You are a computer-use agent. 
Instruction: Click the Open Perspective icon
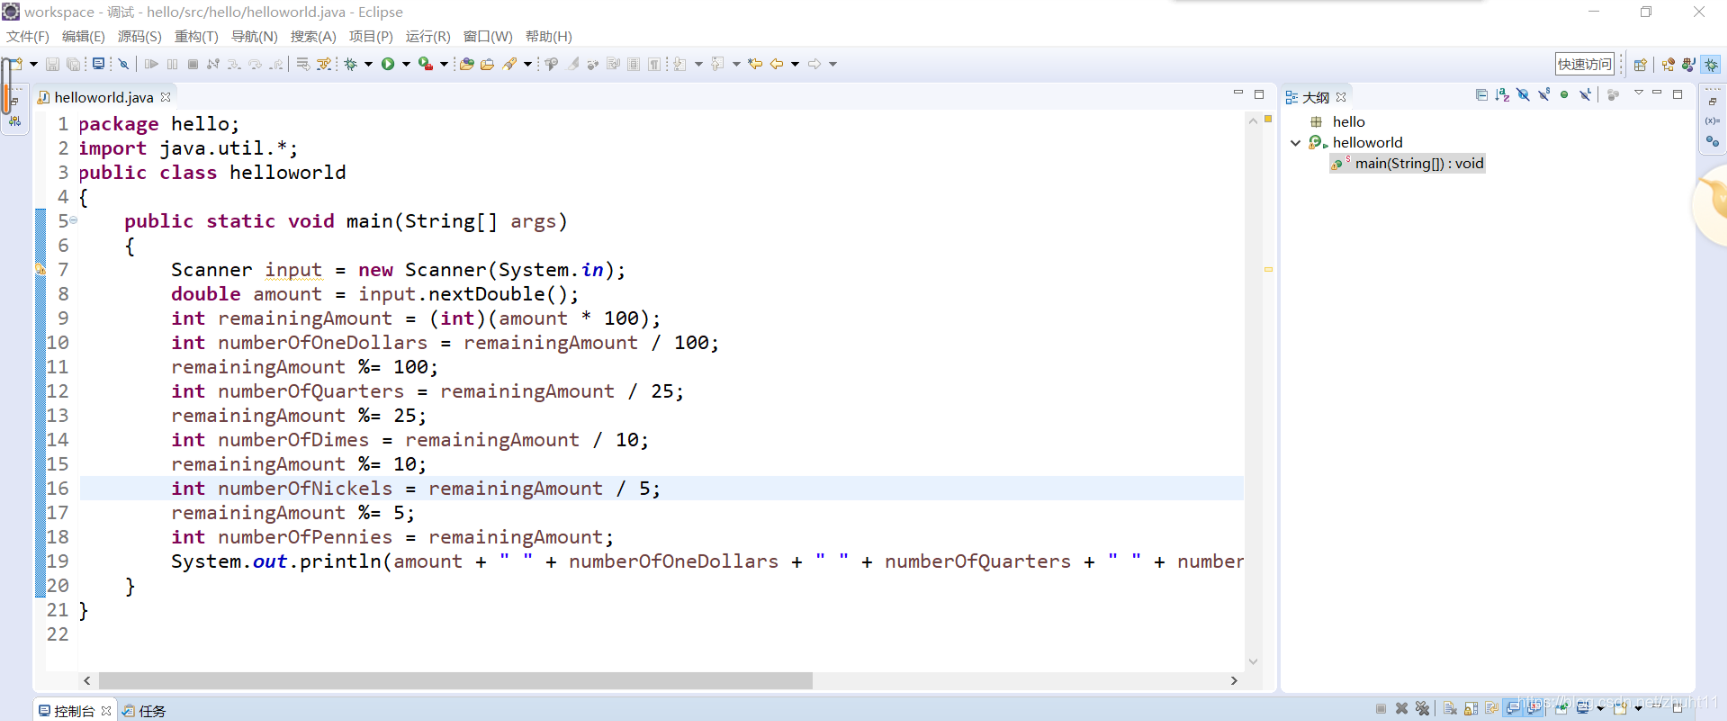[x=1640, y=64]
